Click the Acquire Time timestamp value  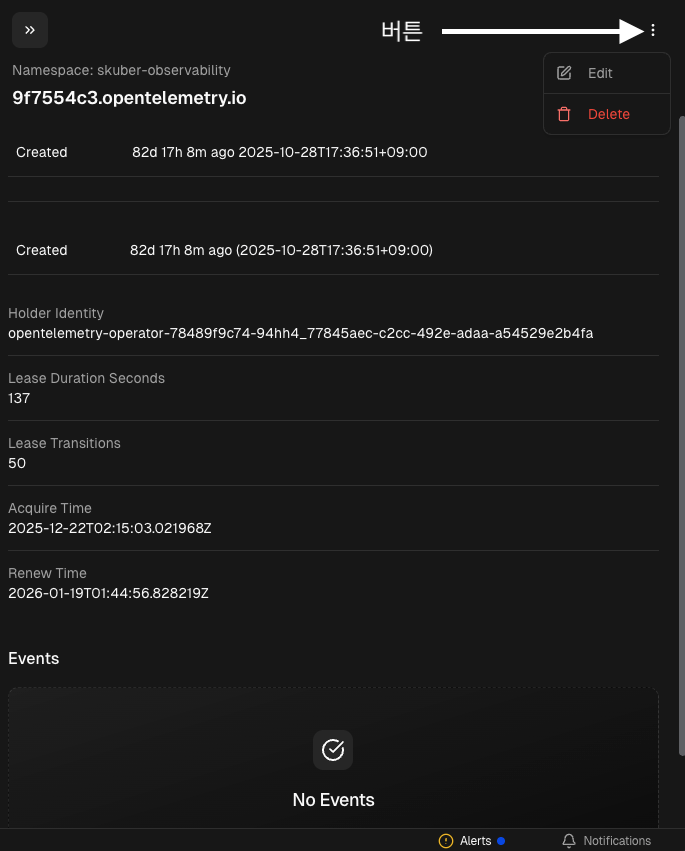pyautogui.click(x=109, y=528)
